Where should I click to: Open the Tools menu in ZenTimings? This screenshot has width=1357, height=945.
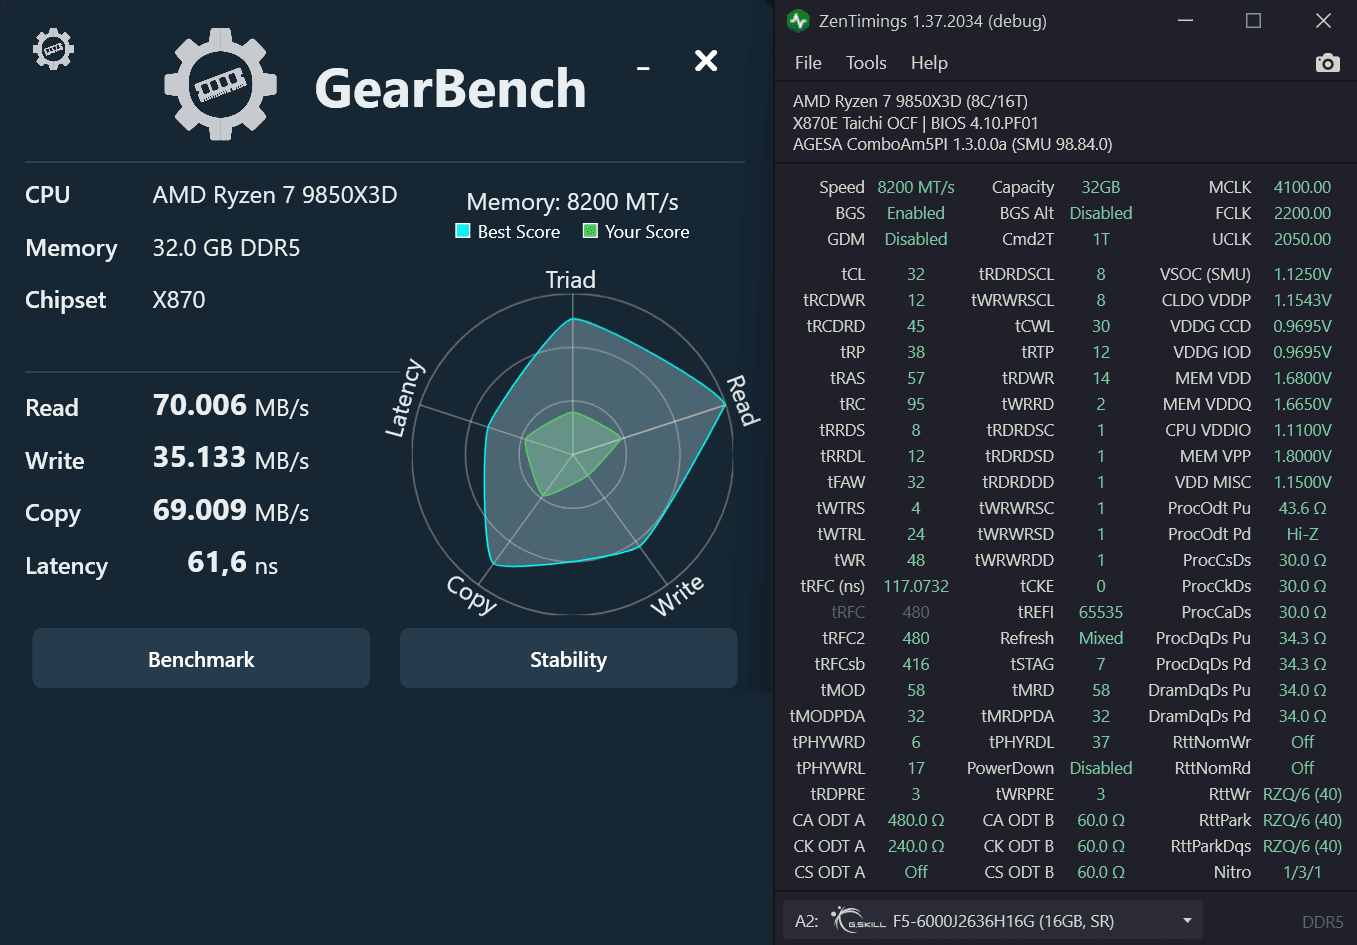click(865, 62)
